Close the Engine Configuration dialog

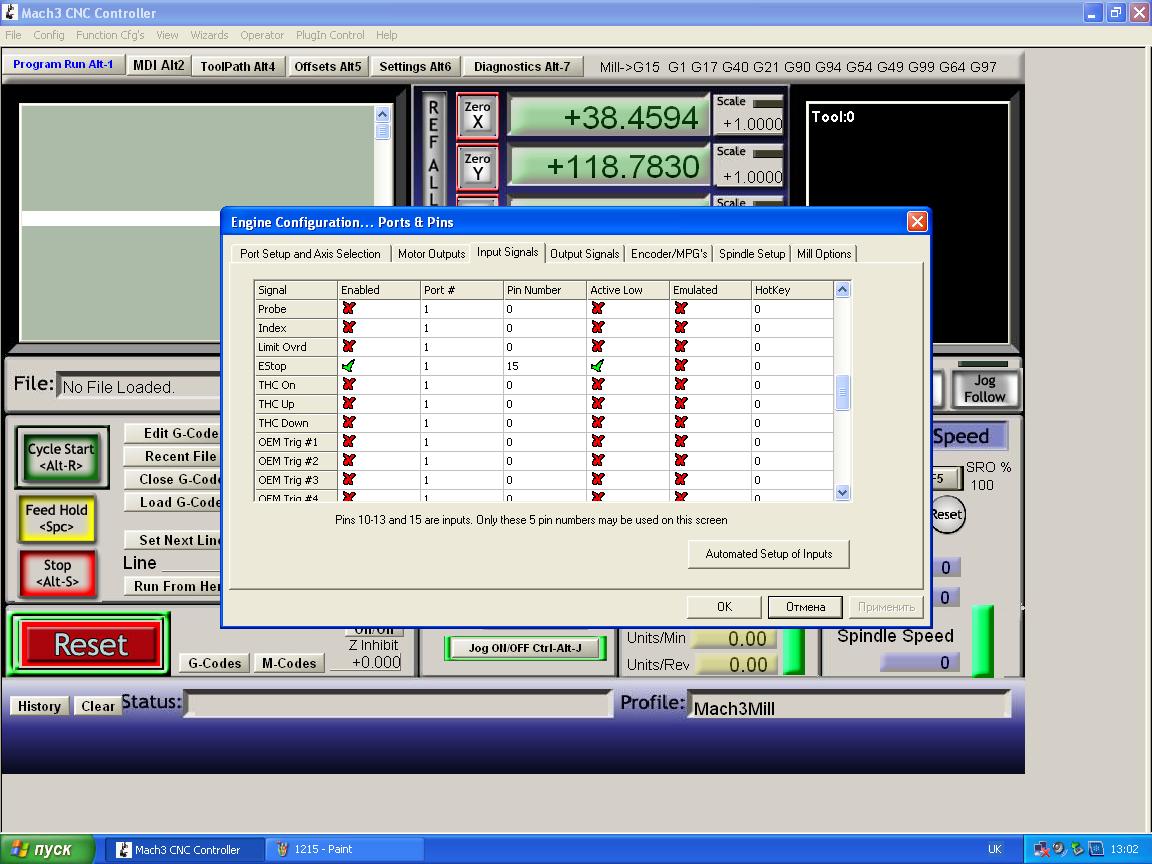917,222
